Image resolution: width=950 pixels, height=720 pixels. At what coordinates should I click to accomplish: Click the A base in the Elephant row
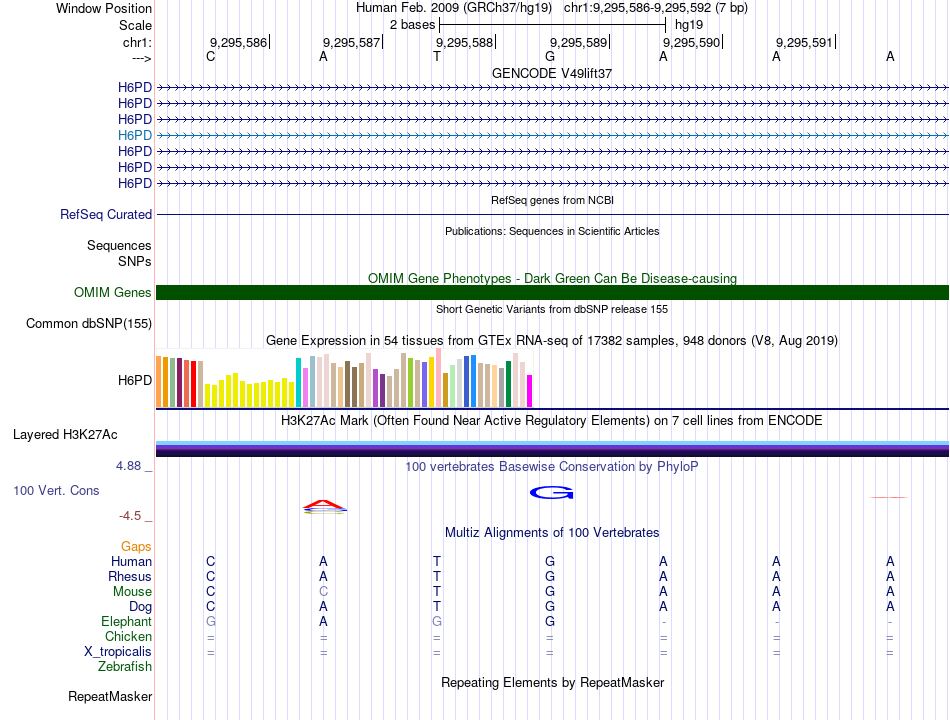click(x=324, y=621)
